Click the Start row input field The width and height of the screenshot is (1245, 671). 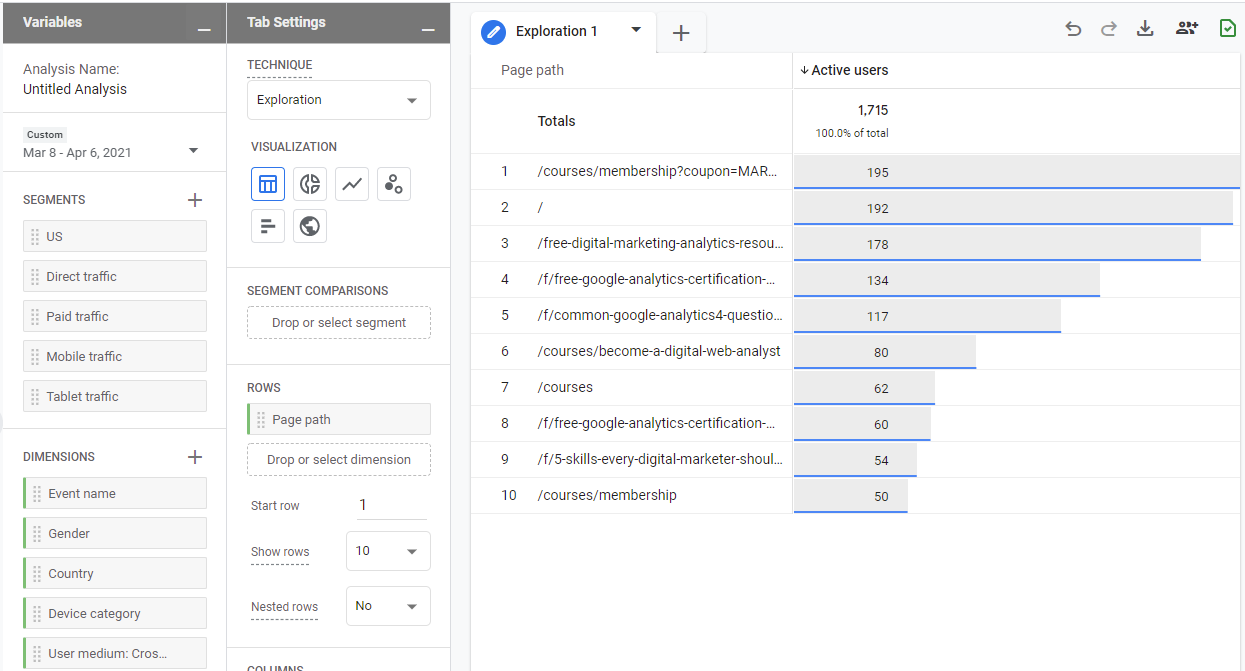pos(391,505)
